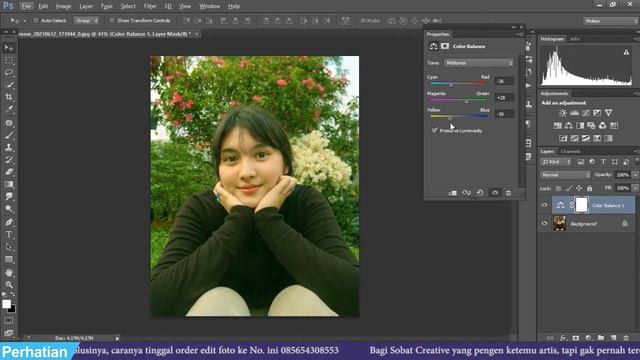
Task: Enable Show Transform Controls checkbox
Action: point(111,20)
